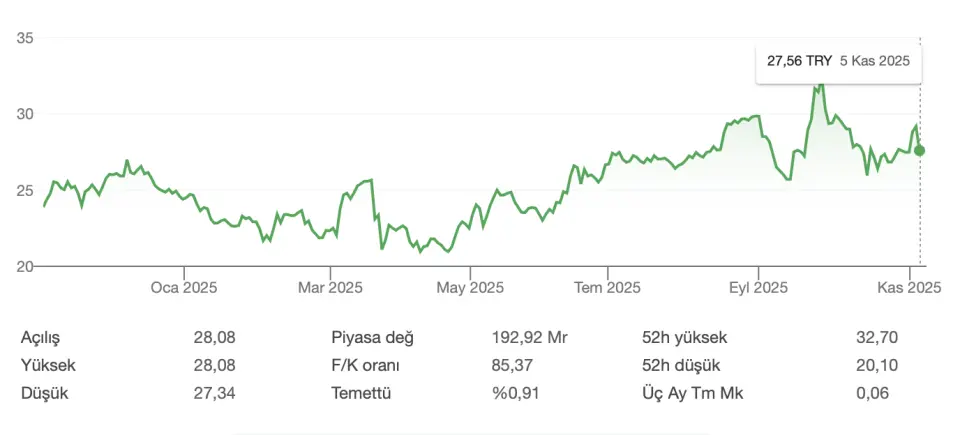Click the Yüksek label

coord(50,365)
